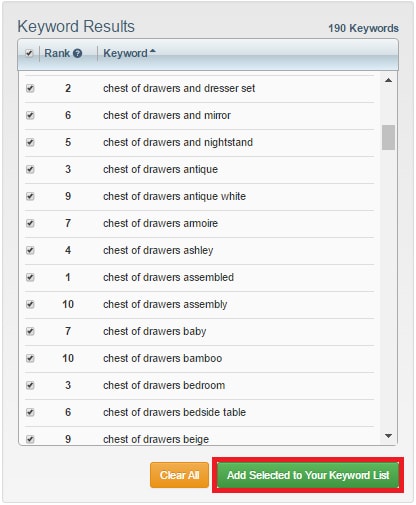Select the keyword 'chest of drawers and dresser set'
Screen dimensions: 416x505
[179, 88]
